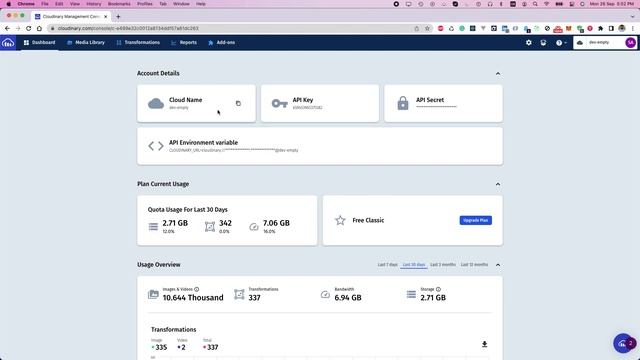Open a new browser tab
640x360 pixels.
pyautogui.click(x=118, y=17)
